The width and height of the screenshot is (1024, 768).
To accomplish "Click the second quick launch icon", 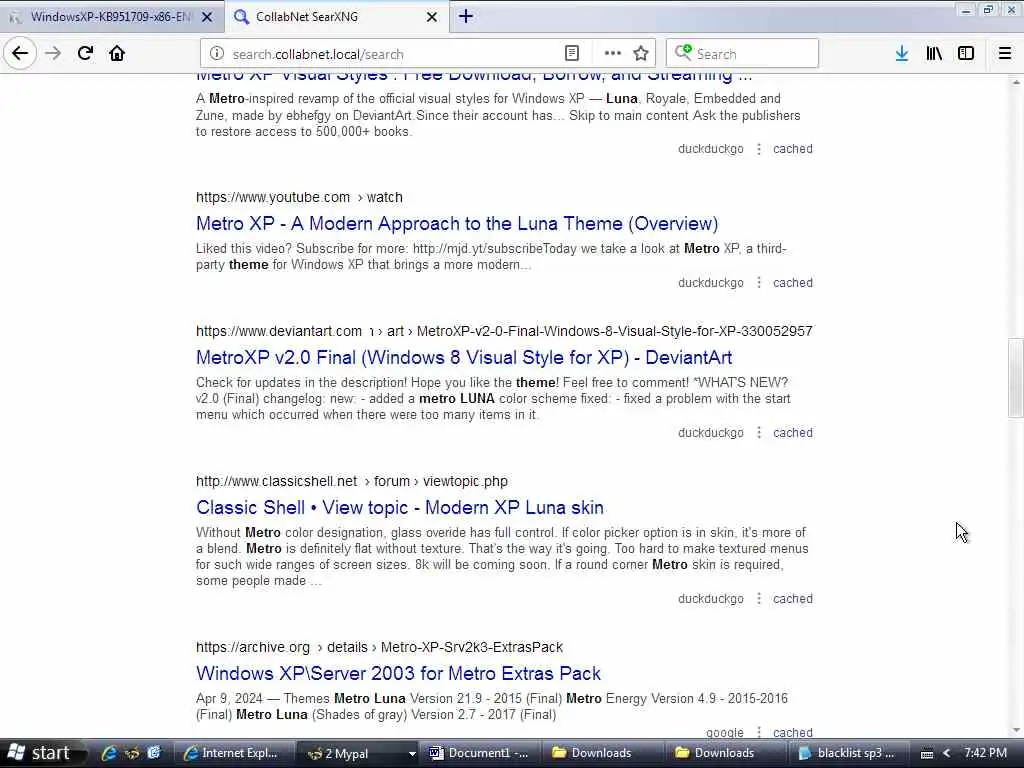I will 132,753.
